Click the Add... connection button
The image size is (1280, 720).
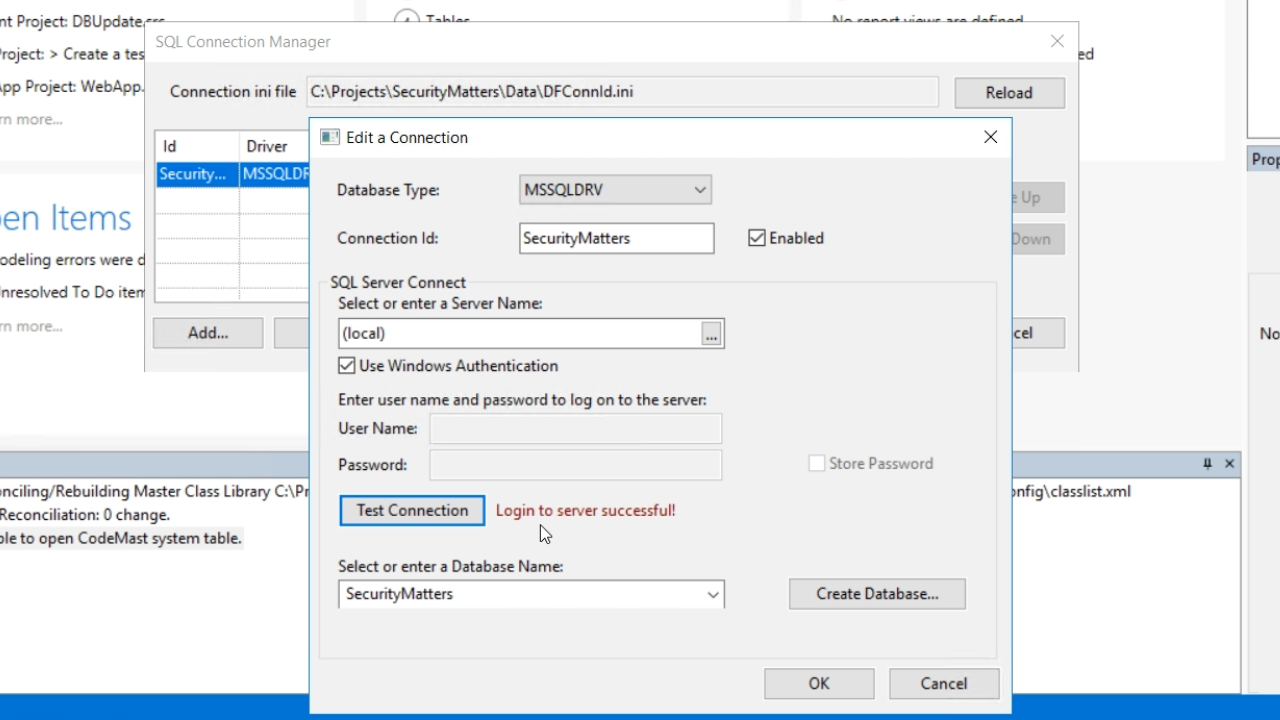tap(208, 333)
